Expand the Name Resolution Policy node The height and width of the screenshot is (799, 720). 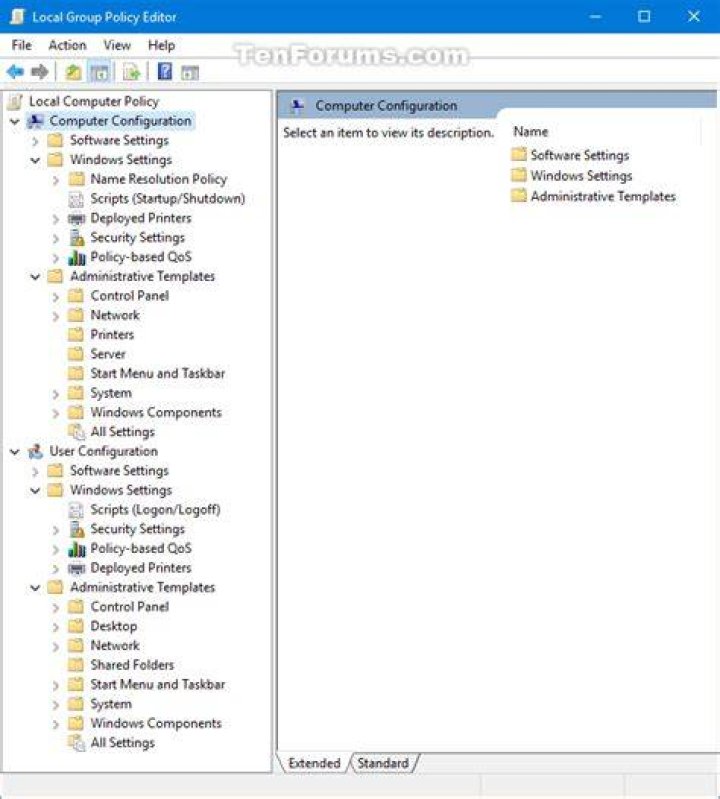(56, 180)
